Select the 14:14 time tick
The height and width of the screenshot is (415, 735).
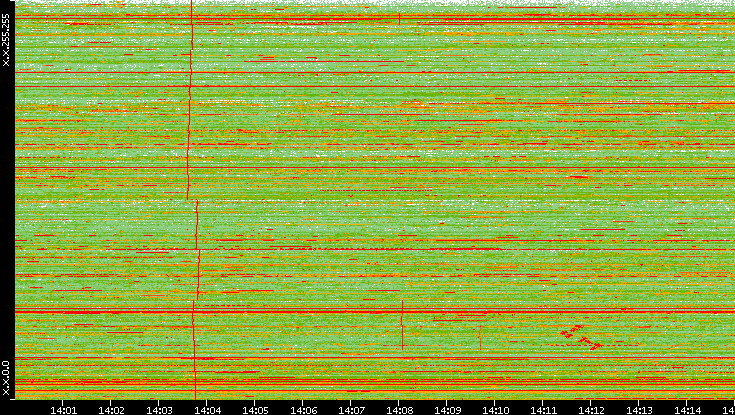687,408
